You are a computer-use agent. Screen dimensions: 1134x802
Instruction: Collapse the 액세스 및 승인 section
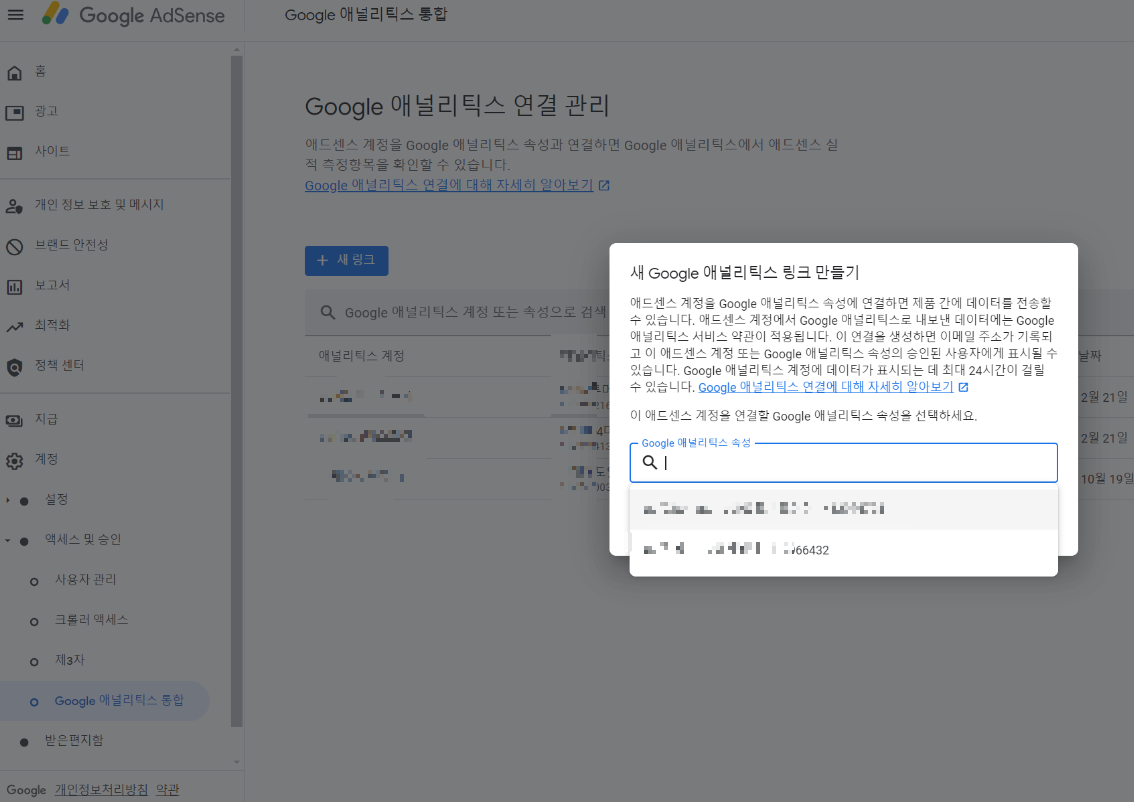point(8,540)
